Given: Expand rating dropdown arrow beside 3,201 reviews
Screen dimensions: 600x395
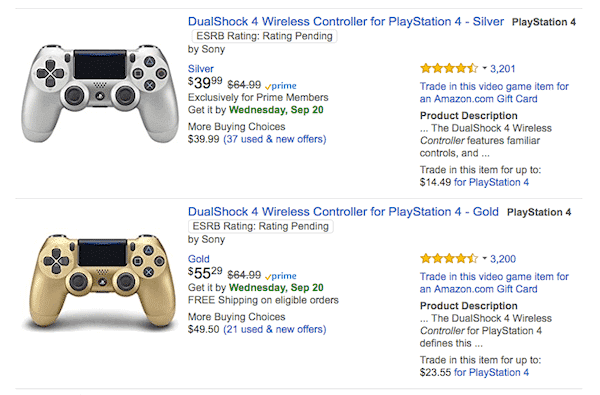Looking at the screenshot, I should (x=484, y=69).
